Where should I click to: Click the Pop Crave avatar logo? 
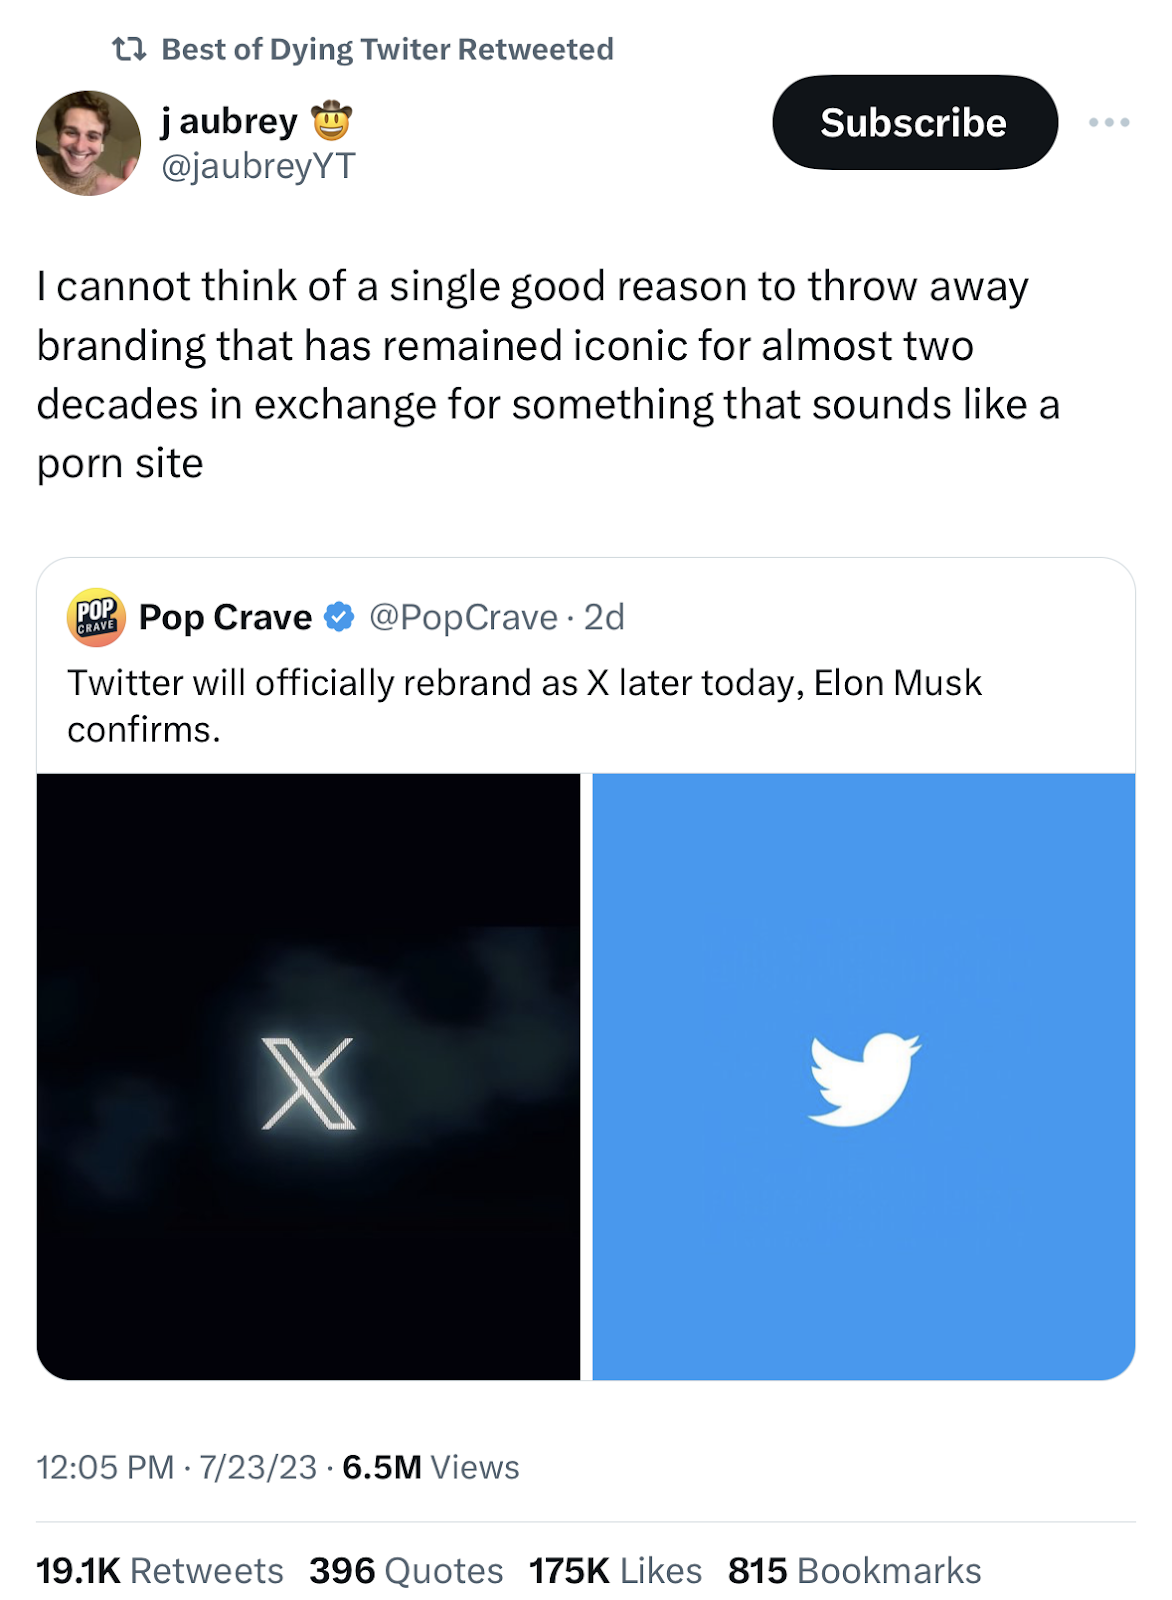[96, 617]
